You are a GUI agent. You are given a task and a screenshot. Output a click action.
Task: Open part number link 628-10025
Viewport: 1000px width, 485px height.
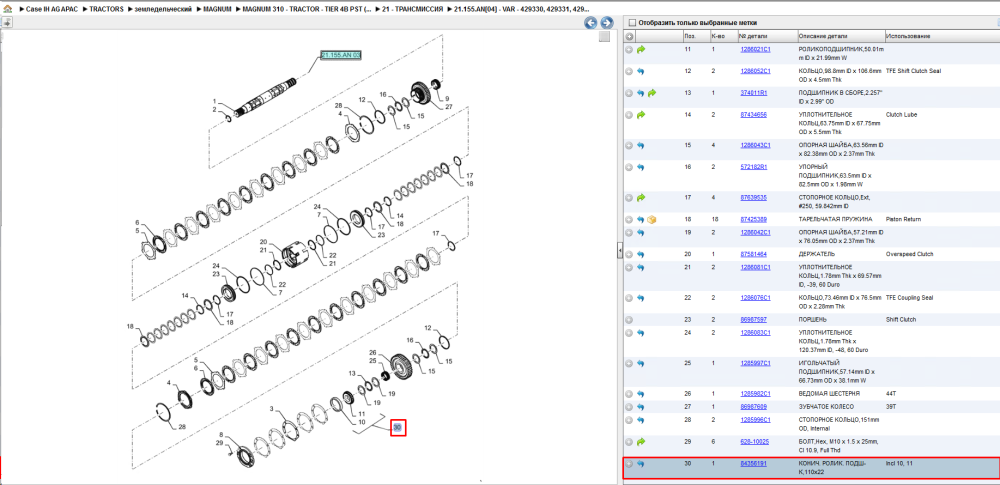[754, 441]
